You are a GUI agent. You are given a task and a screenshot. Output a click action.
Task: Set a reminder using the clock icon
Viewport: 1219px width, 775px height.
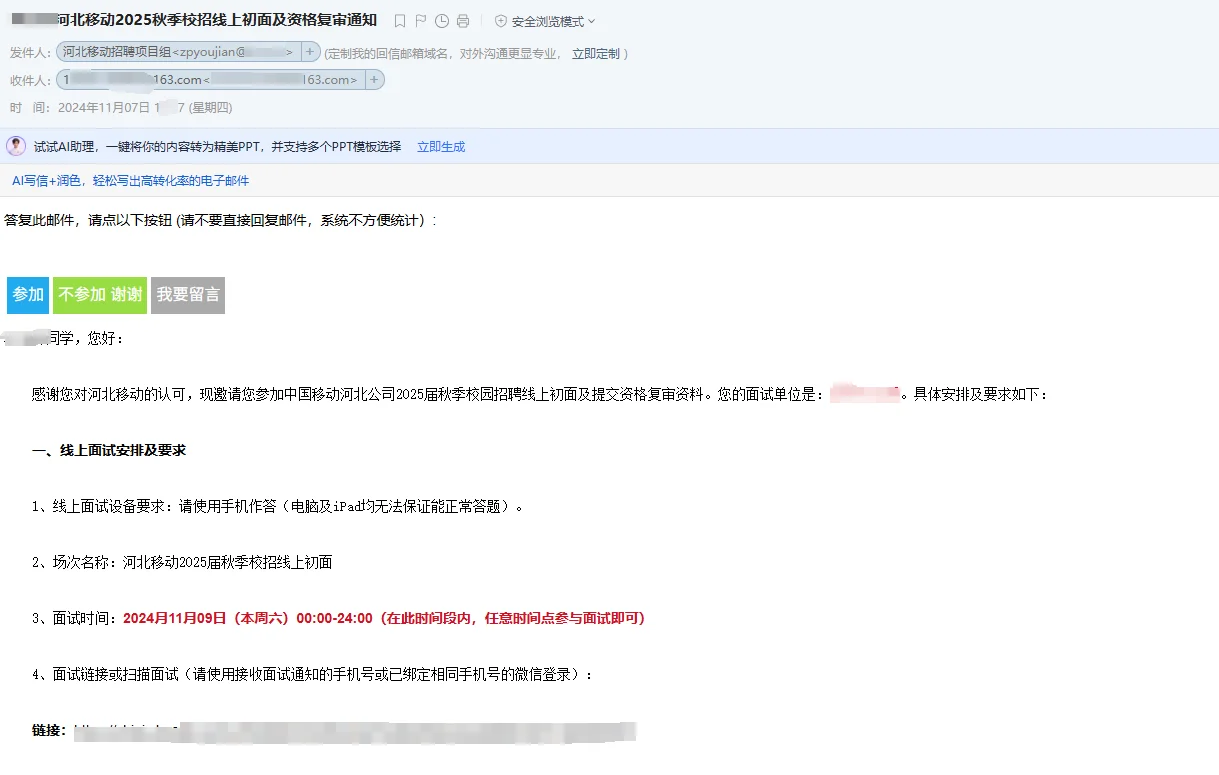pyautogui.click(x=442, y=21)
